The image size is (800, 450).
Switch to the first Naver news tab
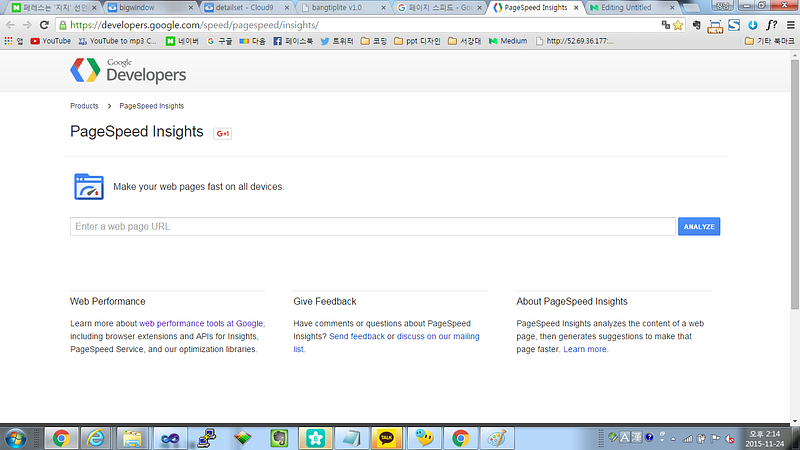coord(54,8)
